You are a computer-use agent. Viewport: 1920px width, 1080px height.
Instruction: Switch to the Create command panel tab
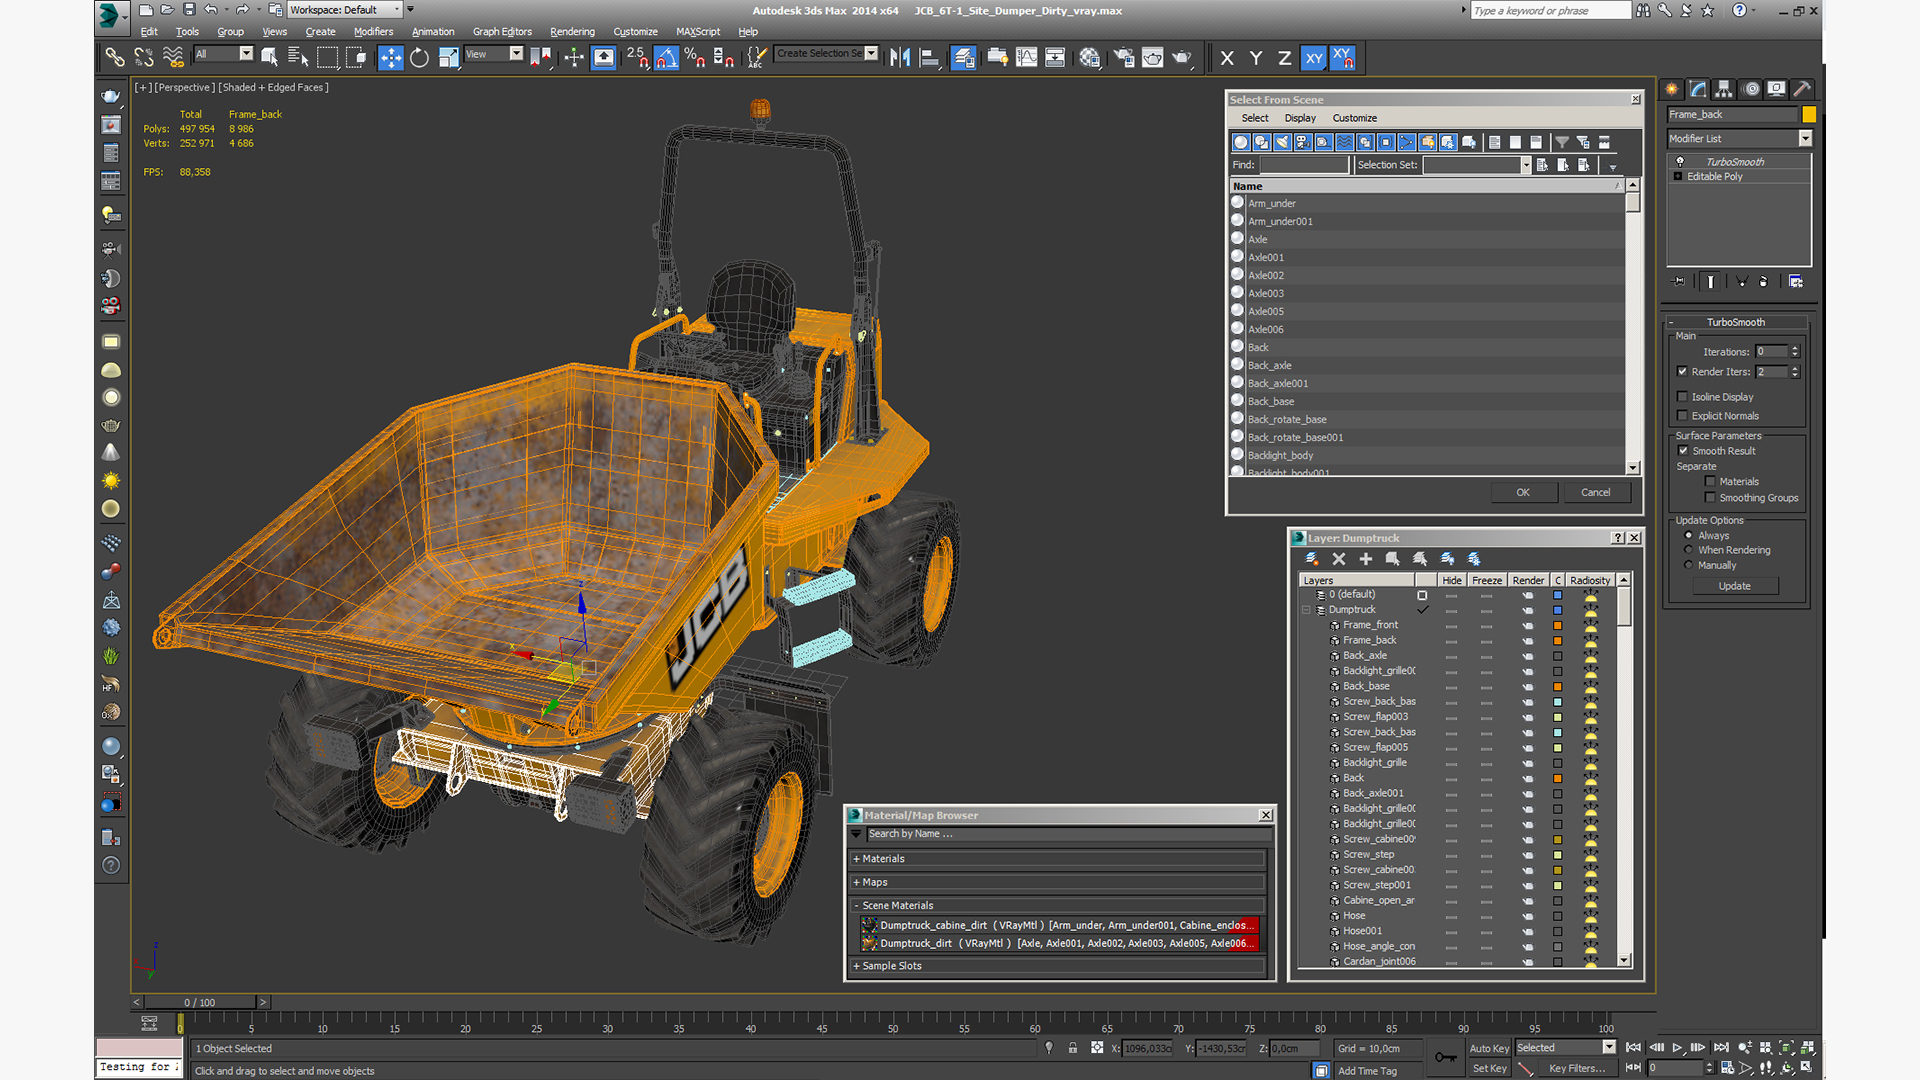[x=1672, y=89]
